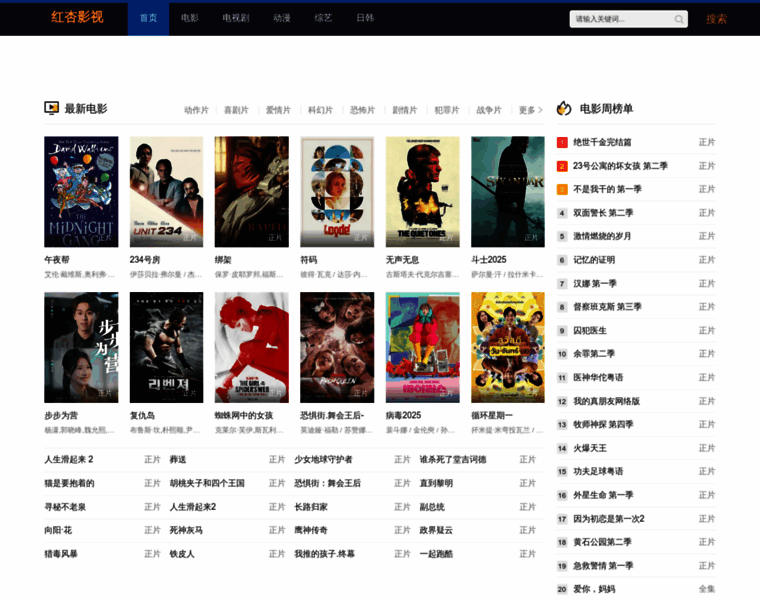Open 少女地球守护者 list entry
Viewport: 760px width, 600px height.
[x=323, y=459]
